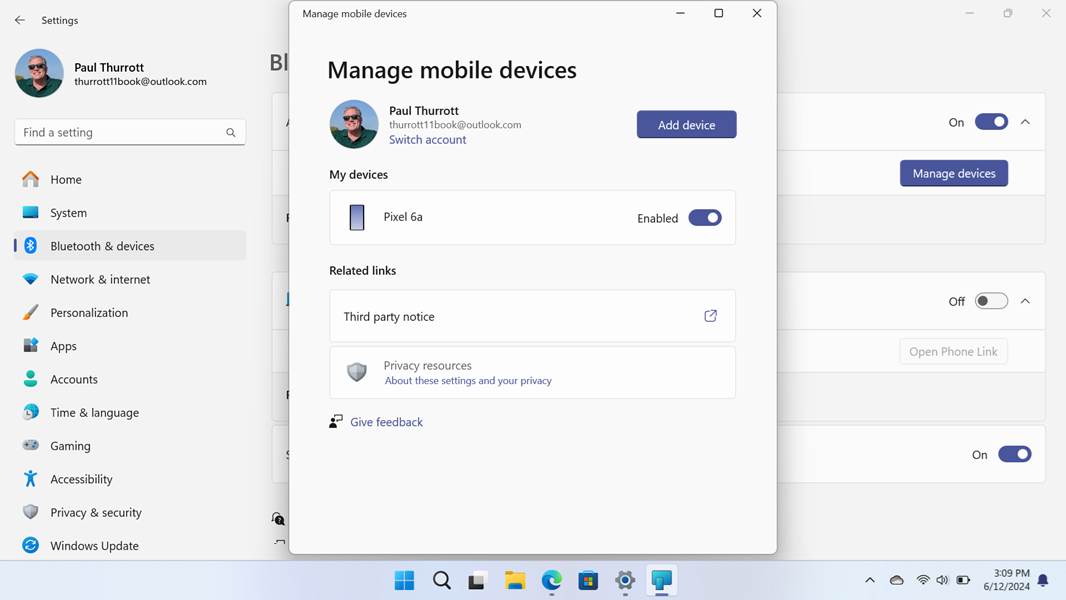Screen dimensions: 1066x600
Task: Click the Add device button
Action: pyautogui.click(x=686, y=125)
